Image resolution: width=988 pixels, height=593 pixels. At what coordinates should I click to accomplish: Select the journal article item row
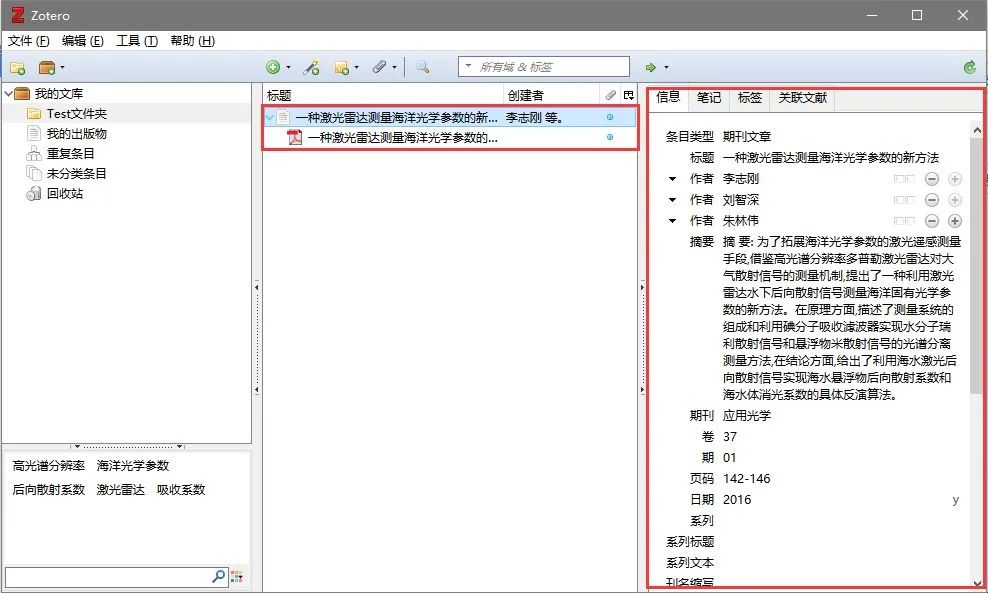click(x=450, y=117)
